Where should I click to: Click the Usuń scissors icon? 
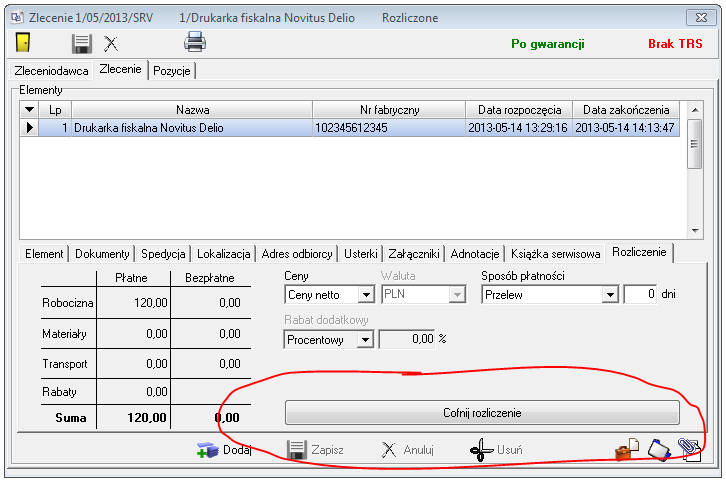point(482,450)
